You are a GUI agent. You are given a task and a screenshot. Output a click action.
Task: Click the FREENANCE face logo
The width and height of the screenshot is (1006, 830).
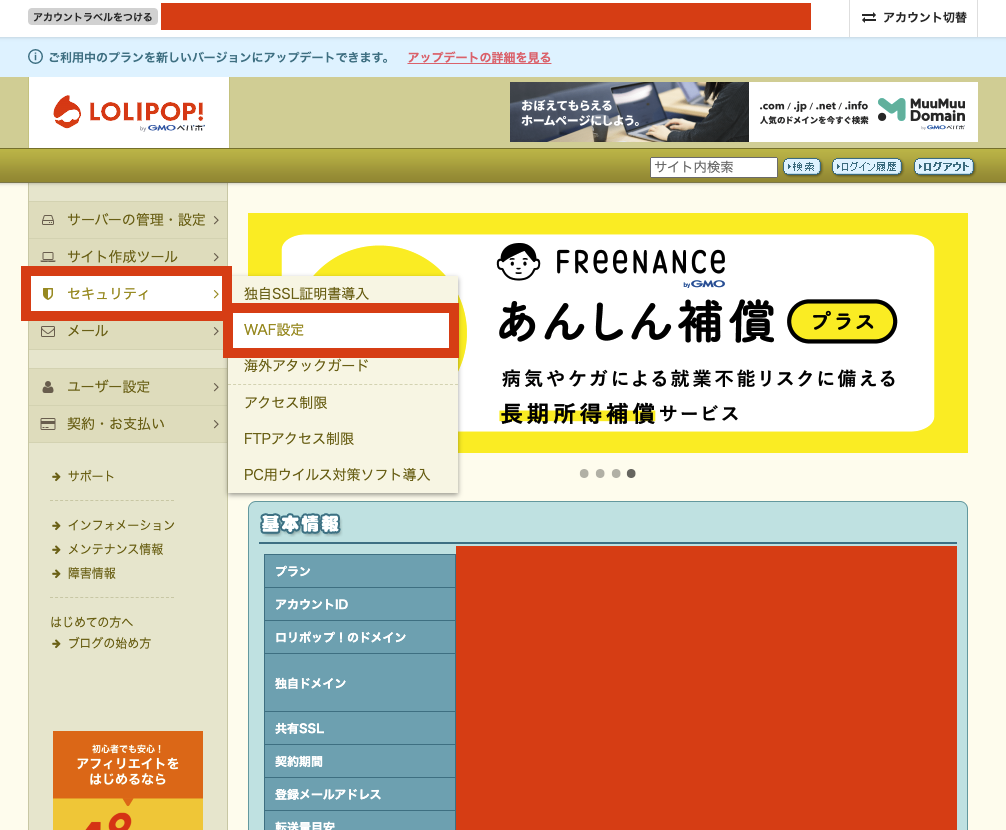point(518,262)
